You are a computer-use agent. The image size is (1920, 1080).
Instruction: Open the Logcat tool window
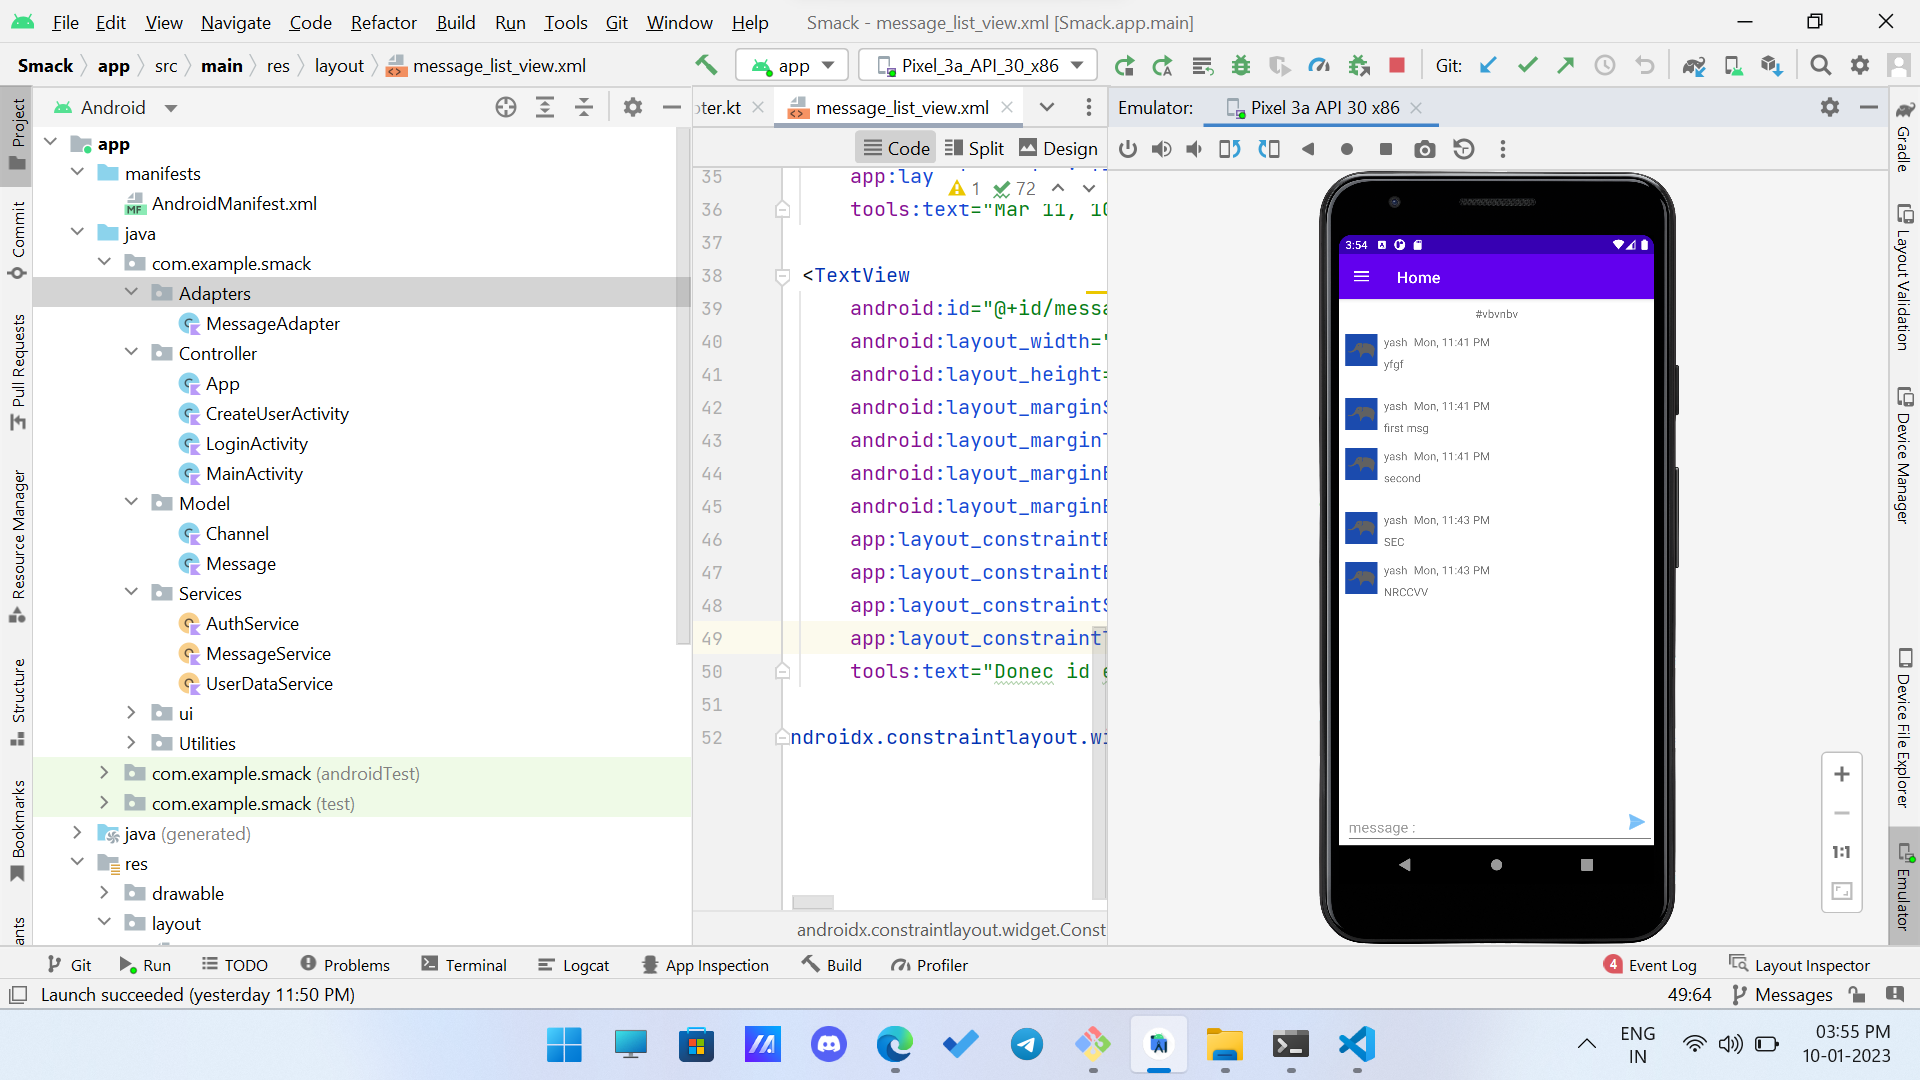coord(573,965)
